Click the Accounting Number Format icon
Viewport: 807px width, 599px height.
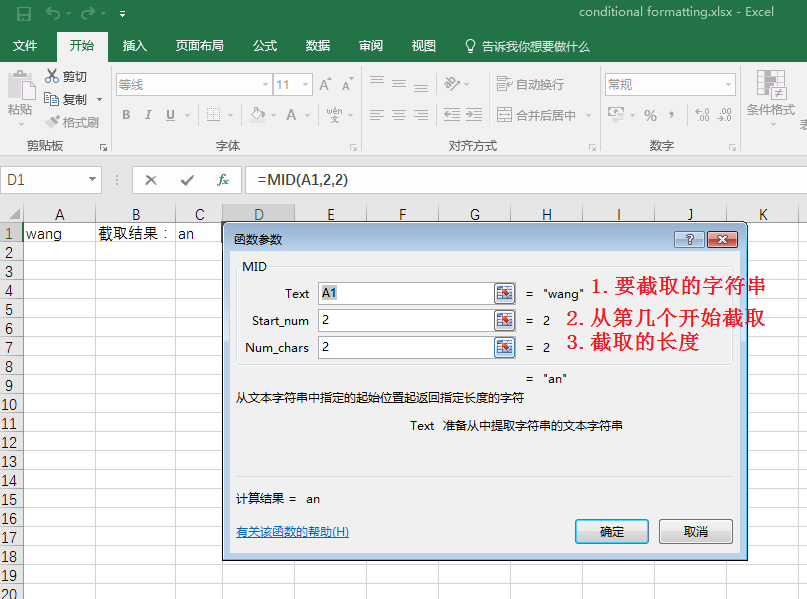[616, 115]
